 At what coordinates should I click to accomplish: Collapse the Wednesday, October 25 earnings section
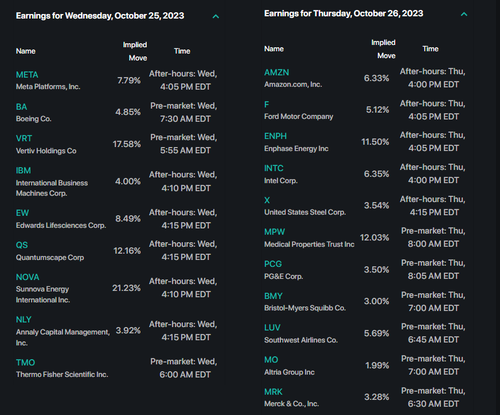pyautogui.click(x=216, y=16)
